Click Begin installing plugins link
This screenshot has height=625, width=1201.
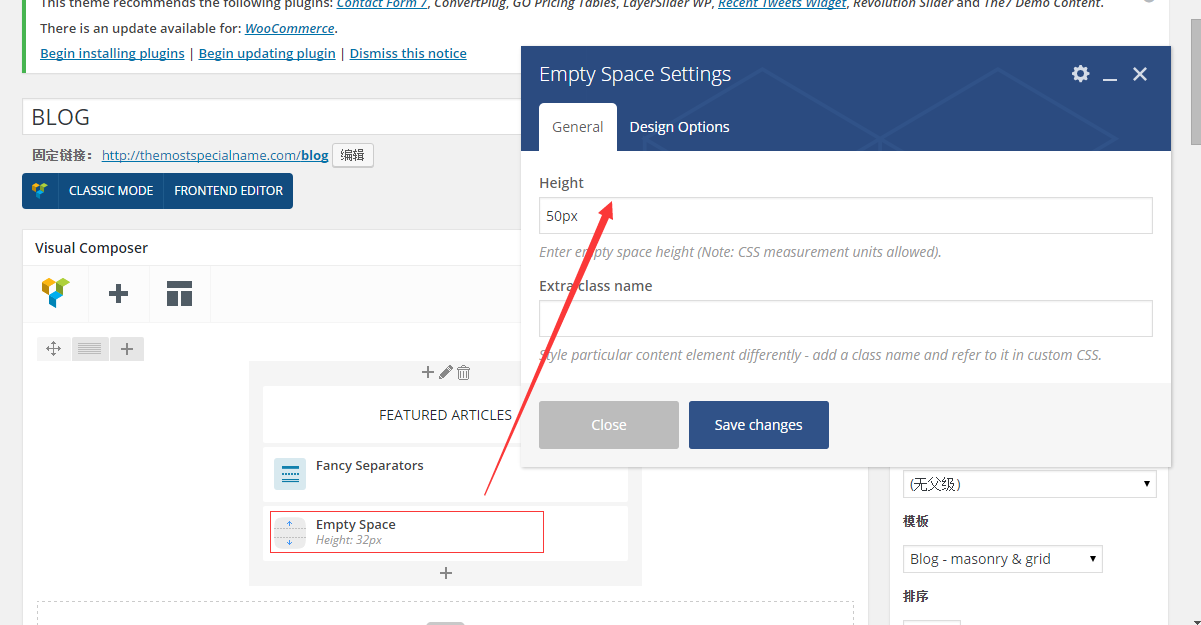coord(112,53)
